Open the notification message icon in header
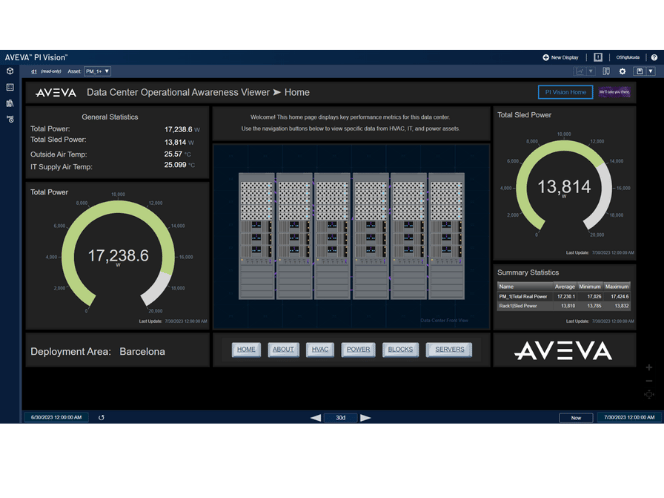 598,57
